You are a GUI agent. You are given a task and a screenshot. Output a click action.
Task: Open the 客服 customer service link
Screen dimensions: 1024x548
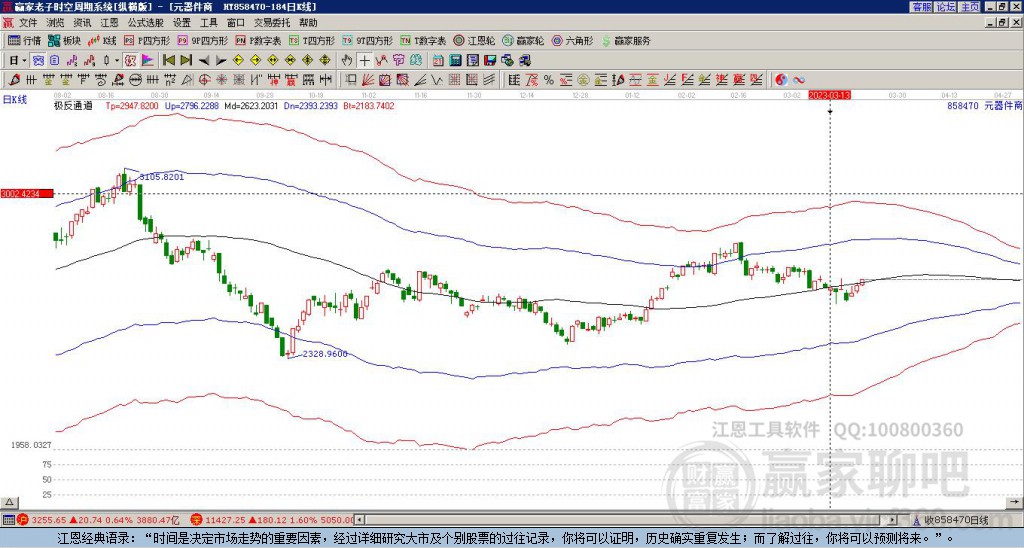(921, 6)
